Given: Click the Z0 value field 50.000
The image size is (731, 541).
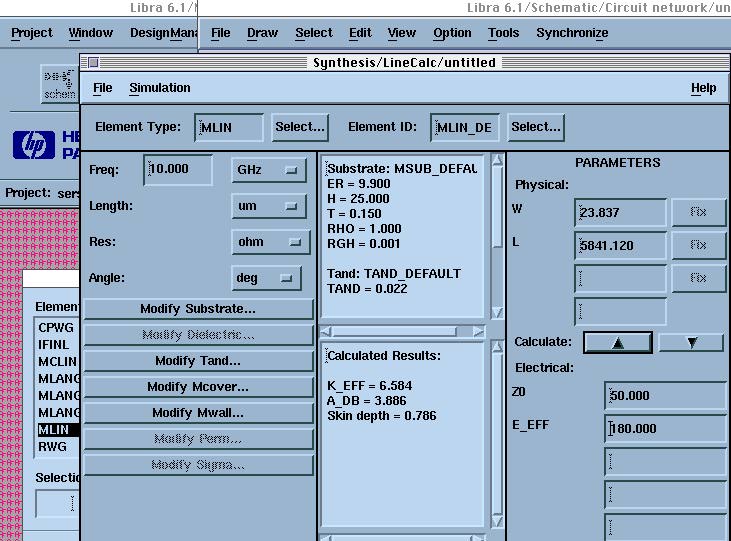Looking at the screenshot, I should point(666,395).
